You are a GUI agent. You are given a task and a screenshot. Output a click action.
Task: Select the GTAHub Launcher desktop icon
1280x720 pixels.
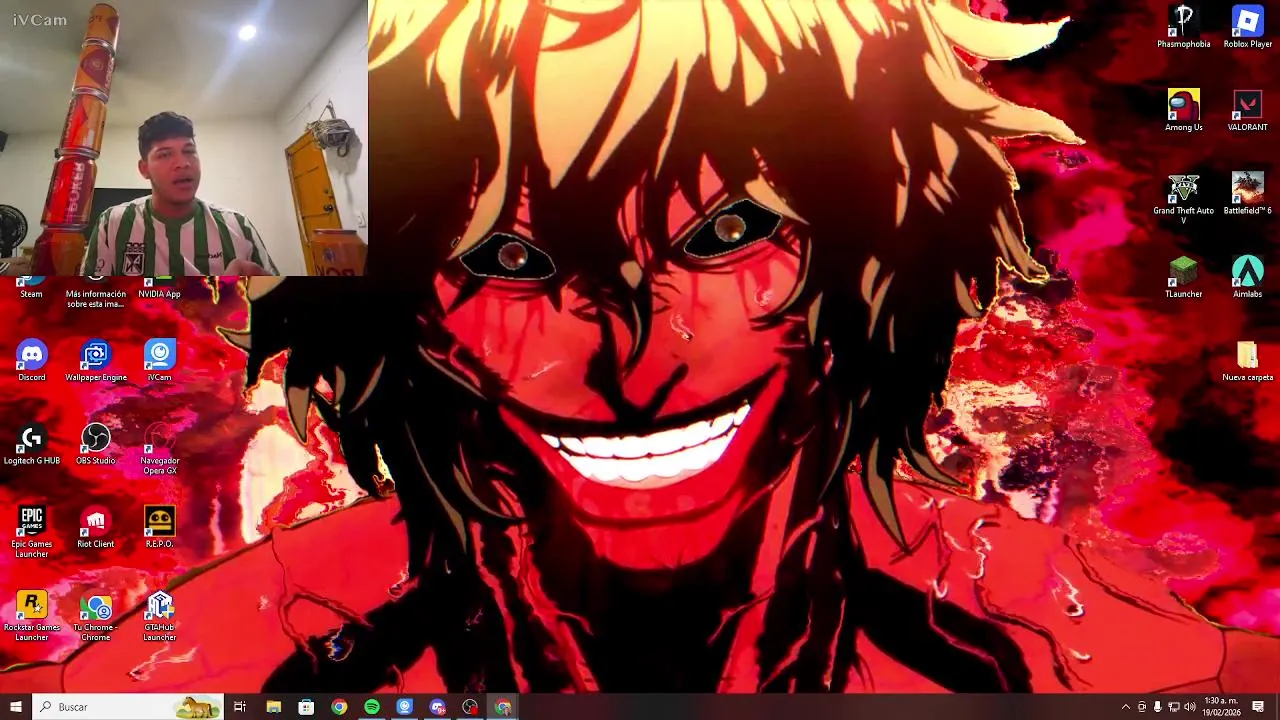159,615
